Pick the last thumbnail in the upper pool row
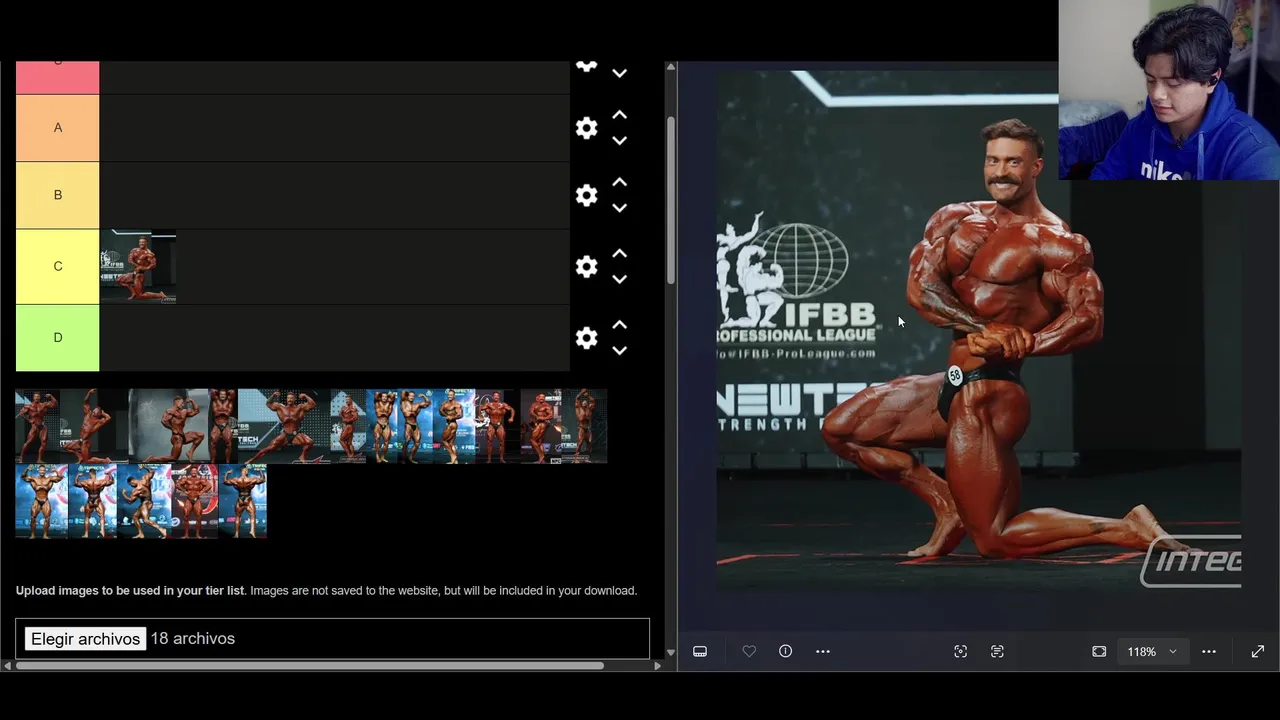The width and height of the screenshot is (1280, 720). click(x=584, y=426)
